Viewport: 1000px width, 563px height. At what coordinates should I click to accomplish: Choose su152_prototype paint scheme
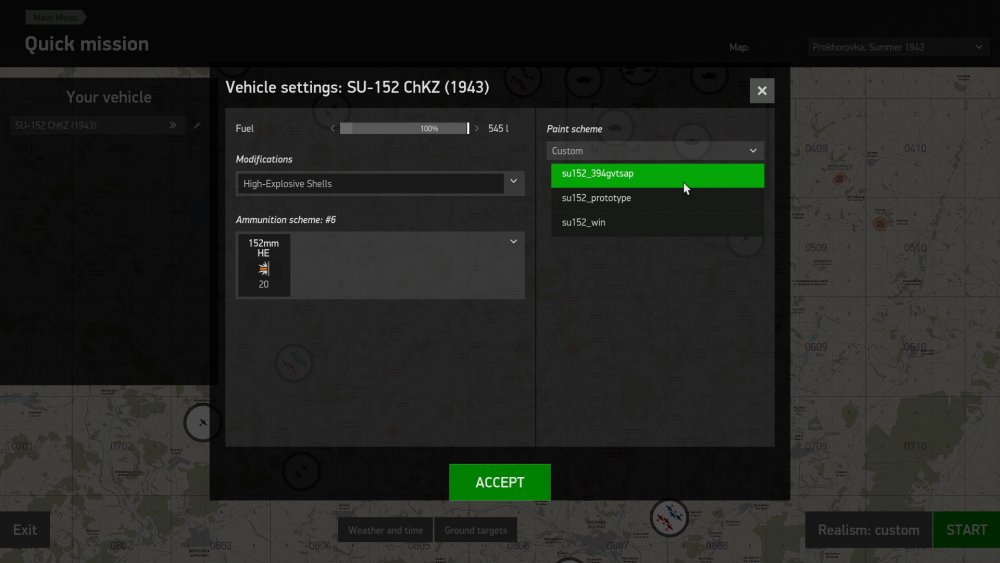point(658,198)
